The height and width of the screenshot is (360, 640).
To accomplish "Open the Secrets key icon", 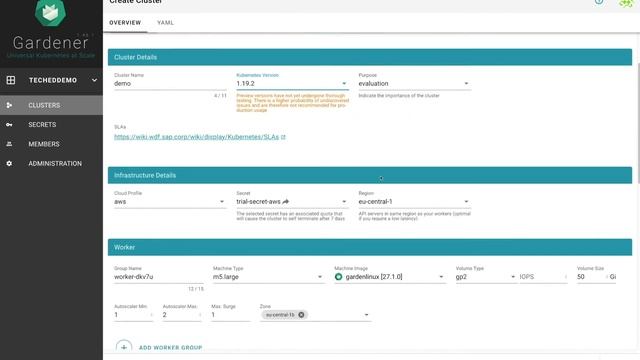I will [x=9, y=124].
